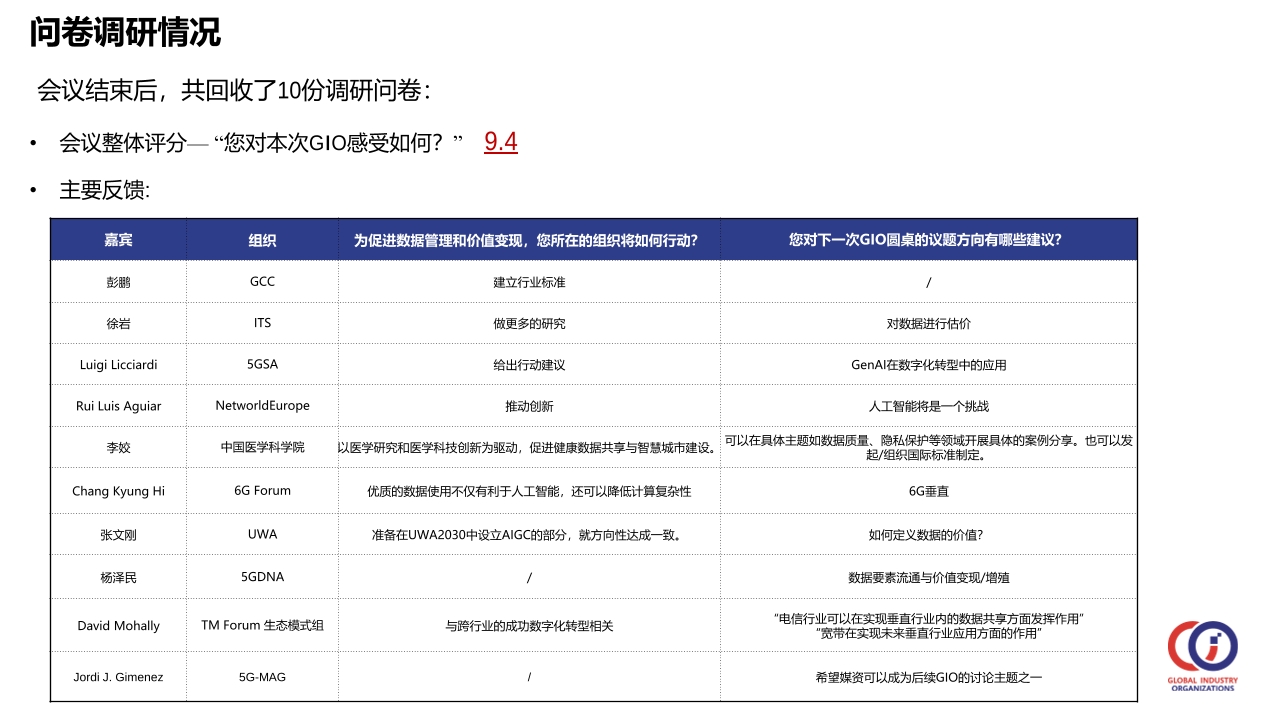Click the 组织 column header
Screen dimensions: 1280x720
pyautogui.click(x=262, y=240)
